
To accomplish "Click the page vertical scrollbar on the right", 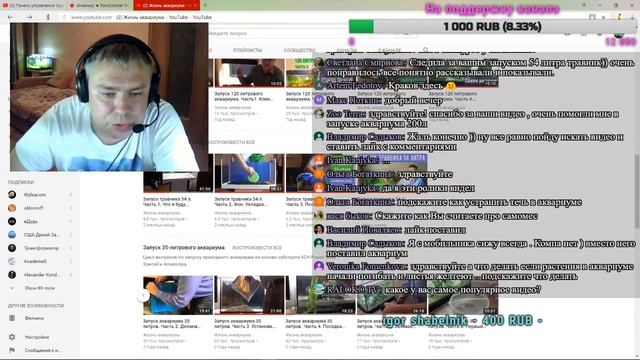I will tap(637, 192).
